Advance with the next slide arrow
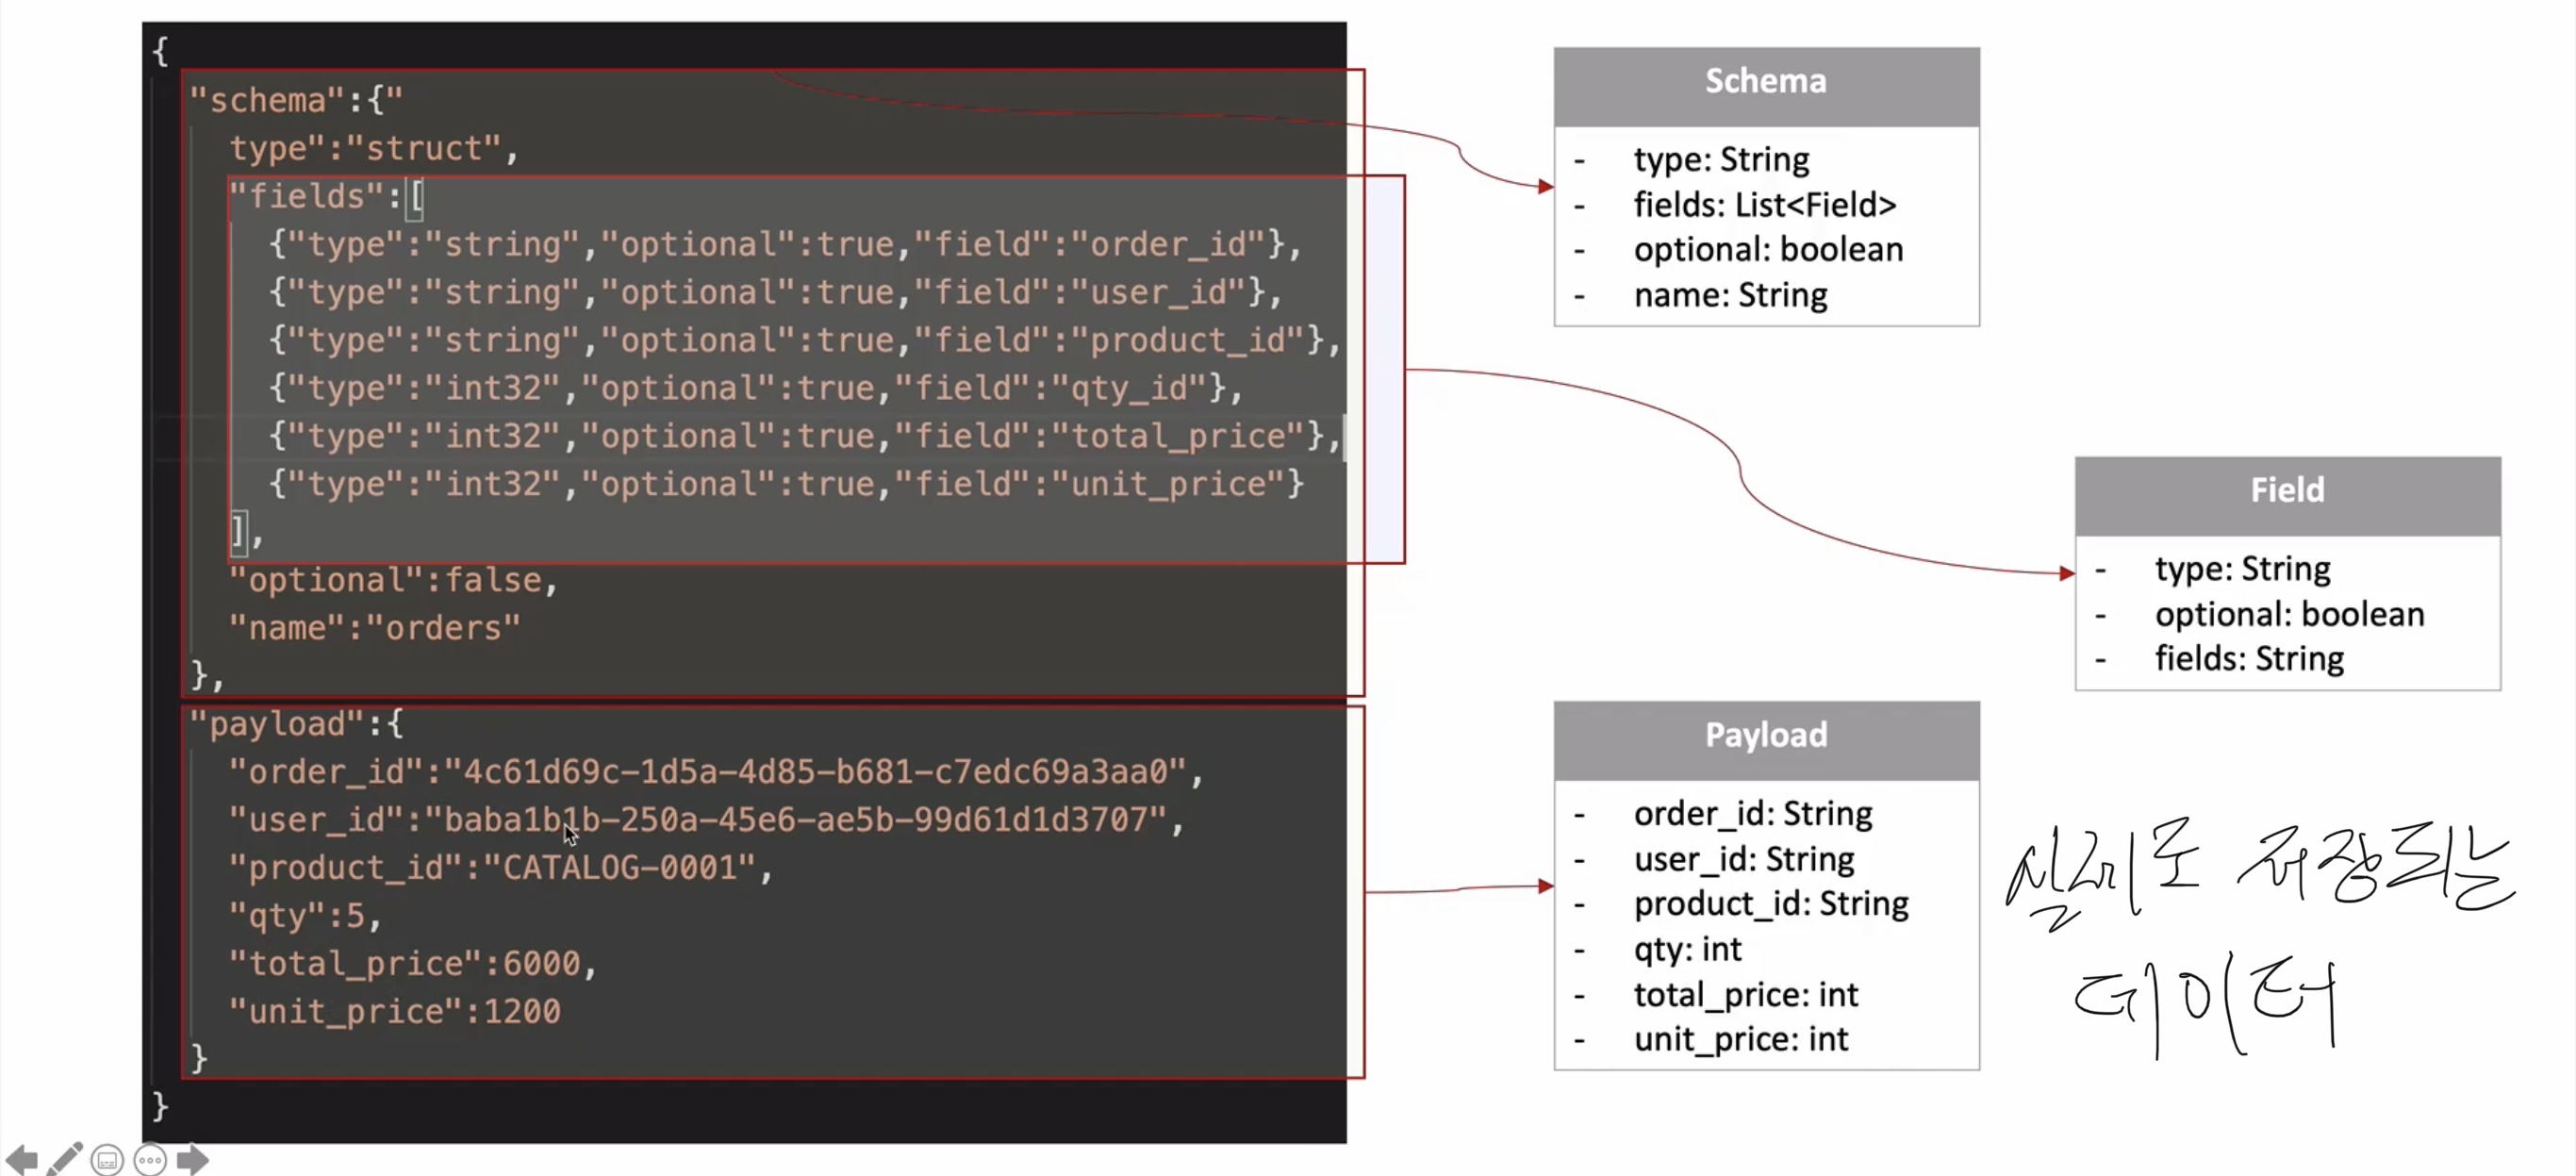 pos(193,1160)
